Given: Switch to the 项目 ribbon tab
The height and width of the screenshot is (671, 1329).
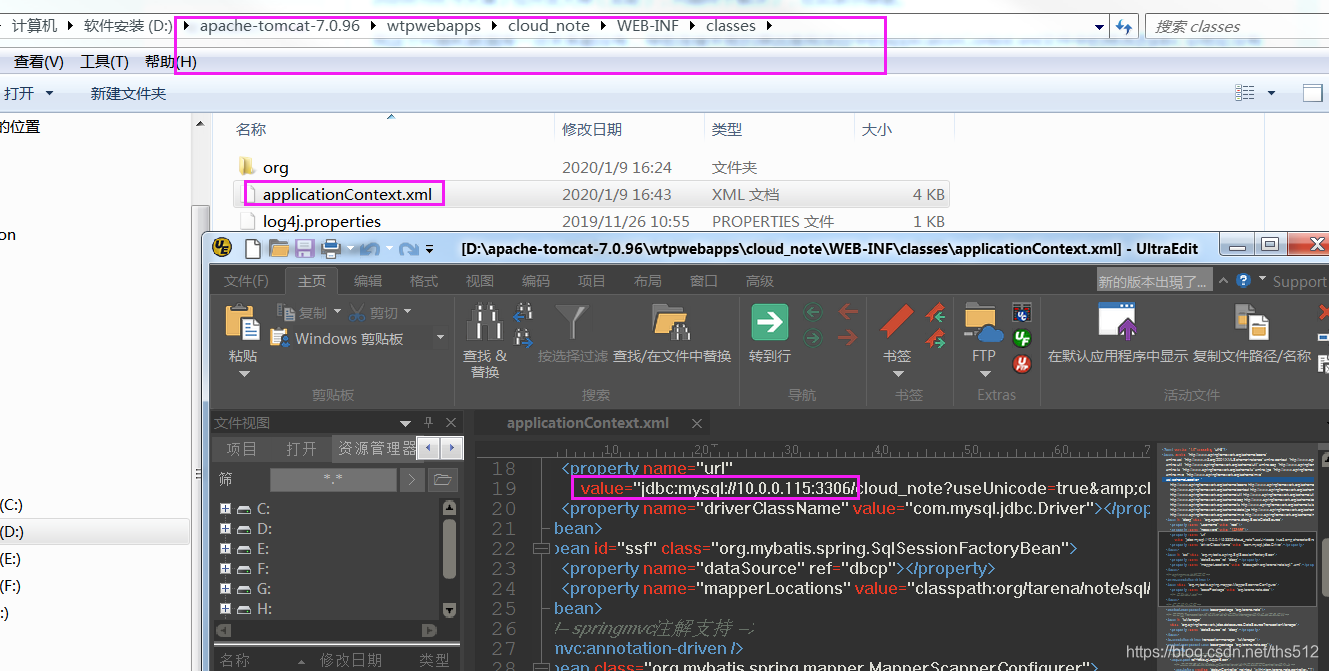Looking at the screenshot, I should (592, 281).
